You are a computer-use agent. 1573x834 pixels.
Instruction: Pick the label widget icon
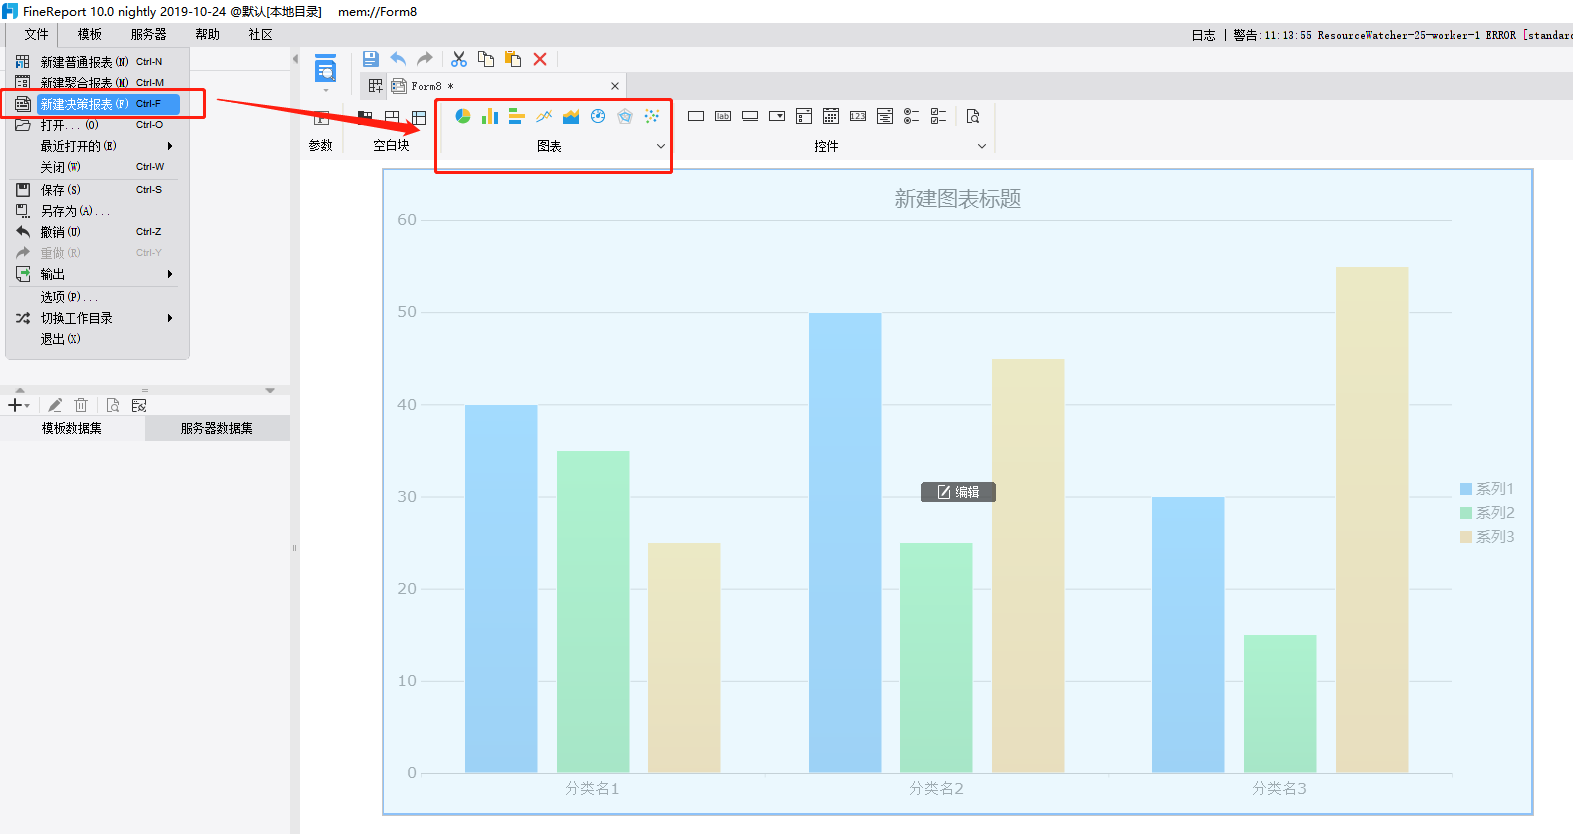723,116
